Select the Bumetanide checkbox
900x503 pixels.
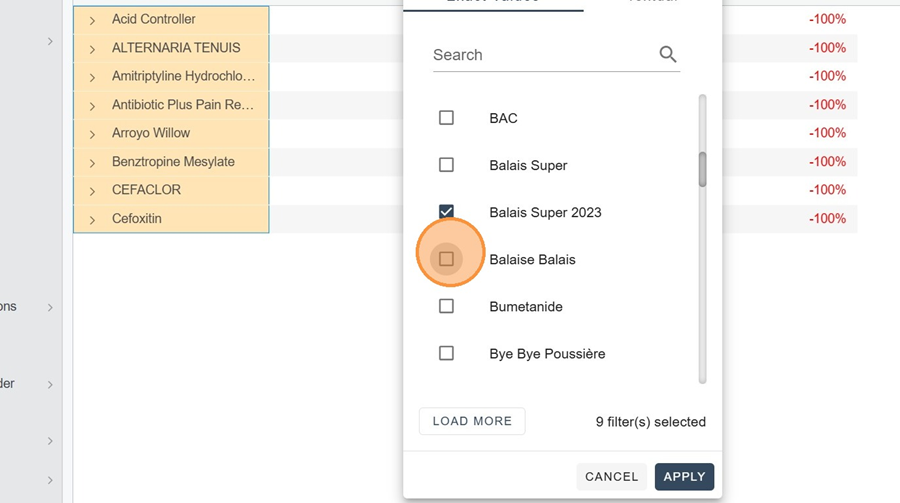[447, 306]
